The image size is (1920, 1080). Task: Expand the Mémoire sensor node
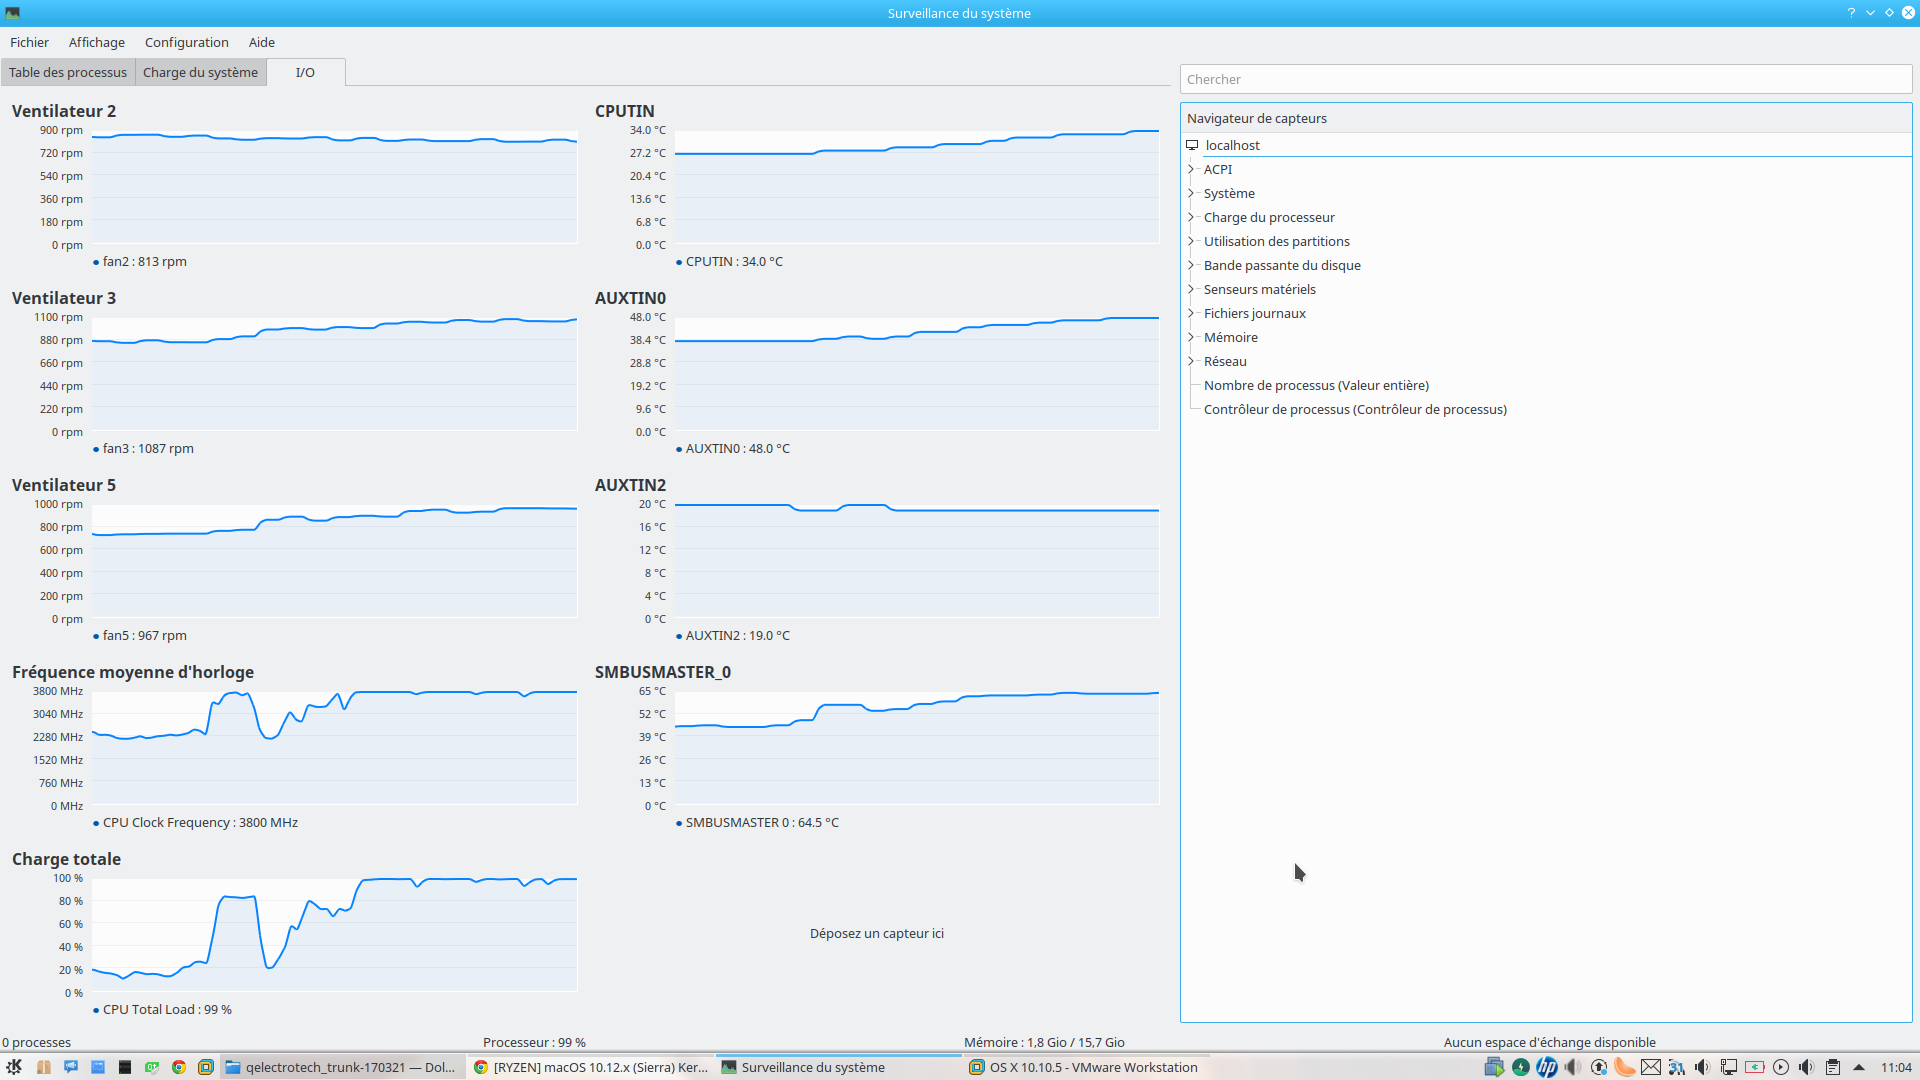point(1191,337)
